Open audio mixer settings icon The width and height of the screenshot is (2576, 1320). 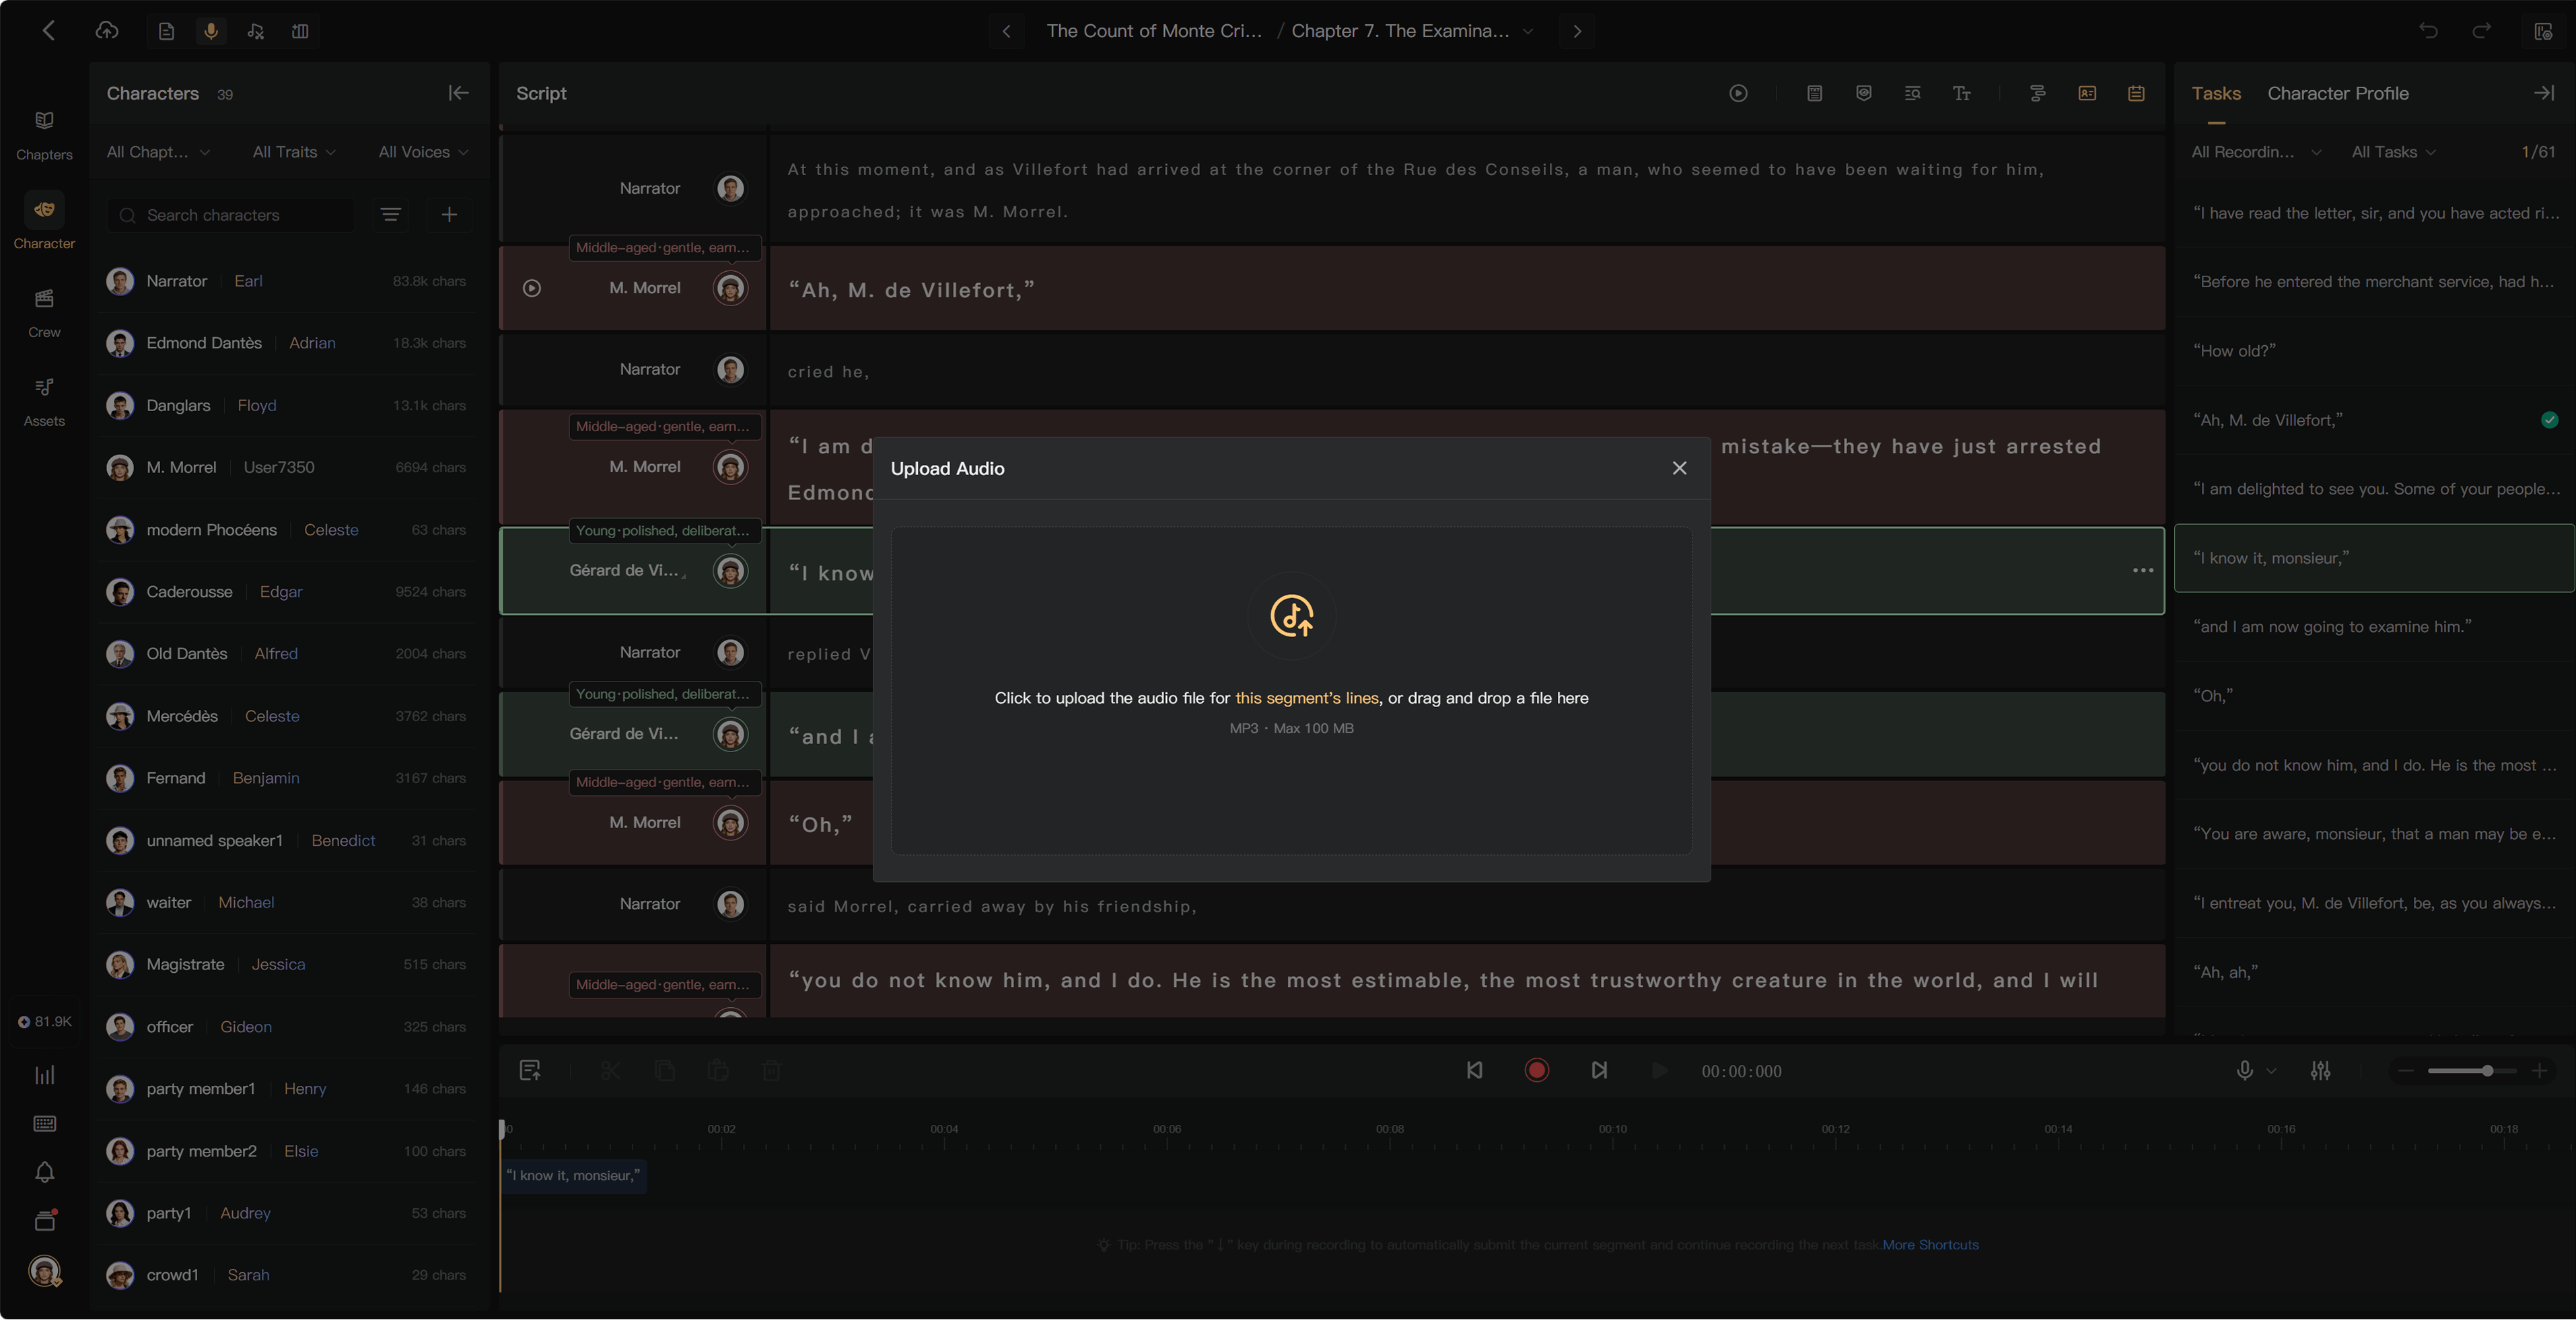[2320, 1070]
